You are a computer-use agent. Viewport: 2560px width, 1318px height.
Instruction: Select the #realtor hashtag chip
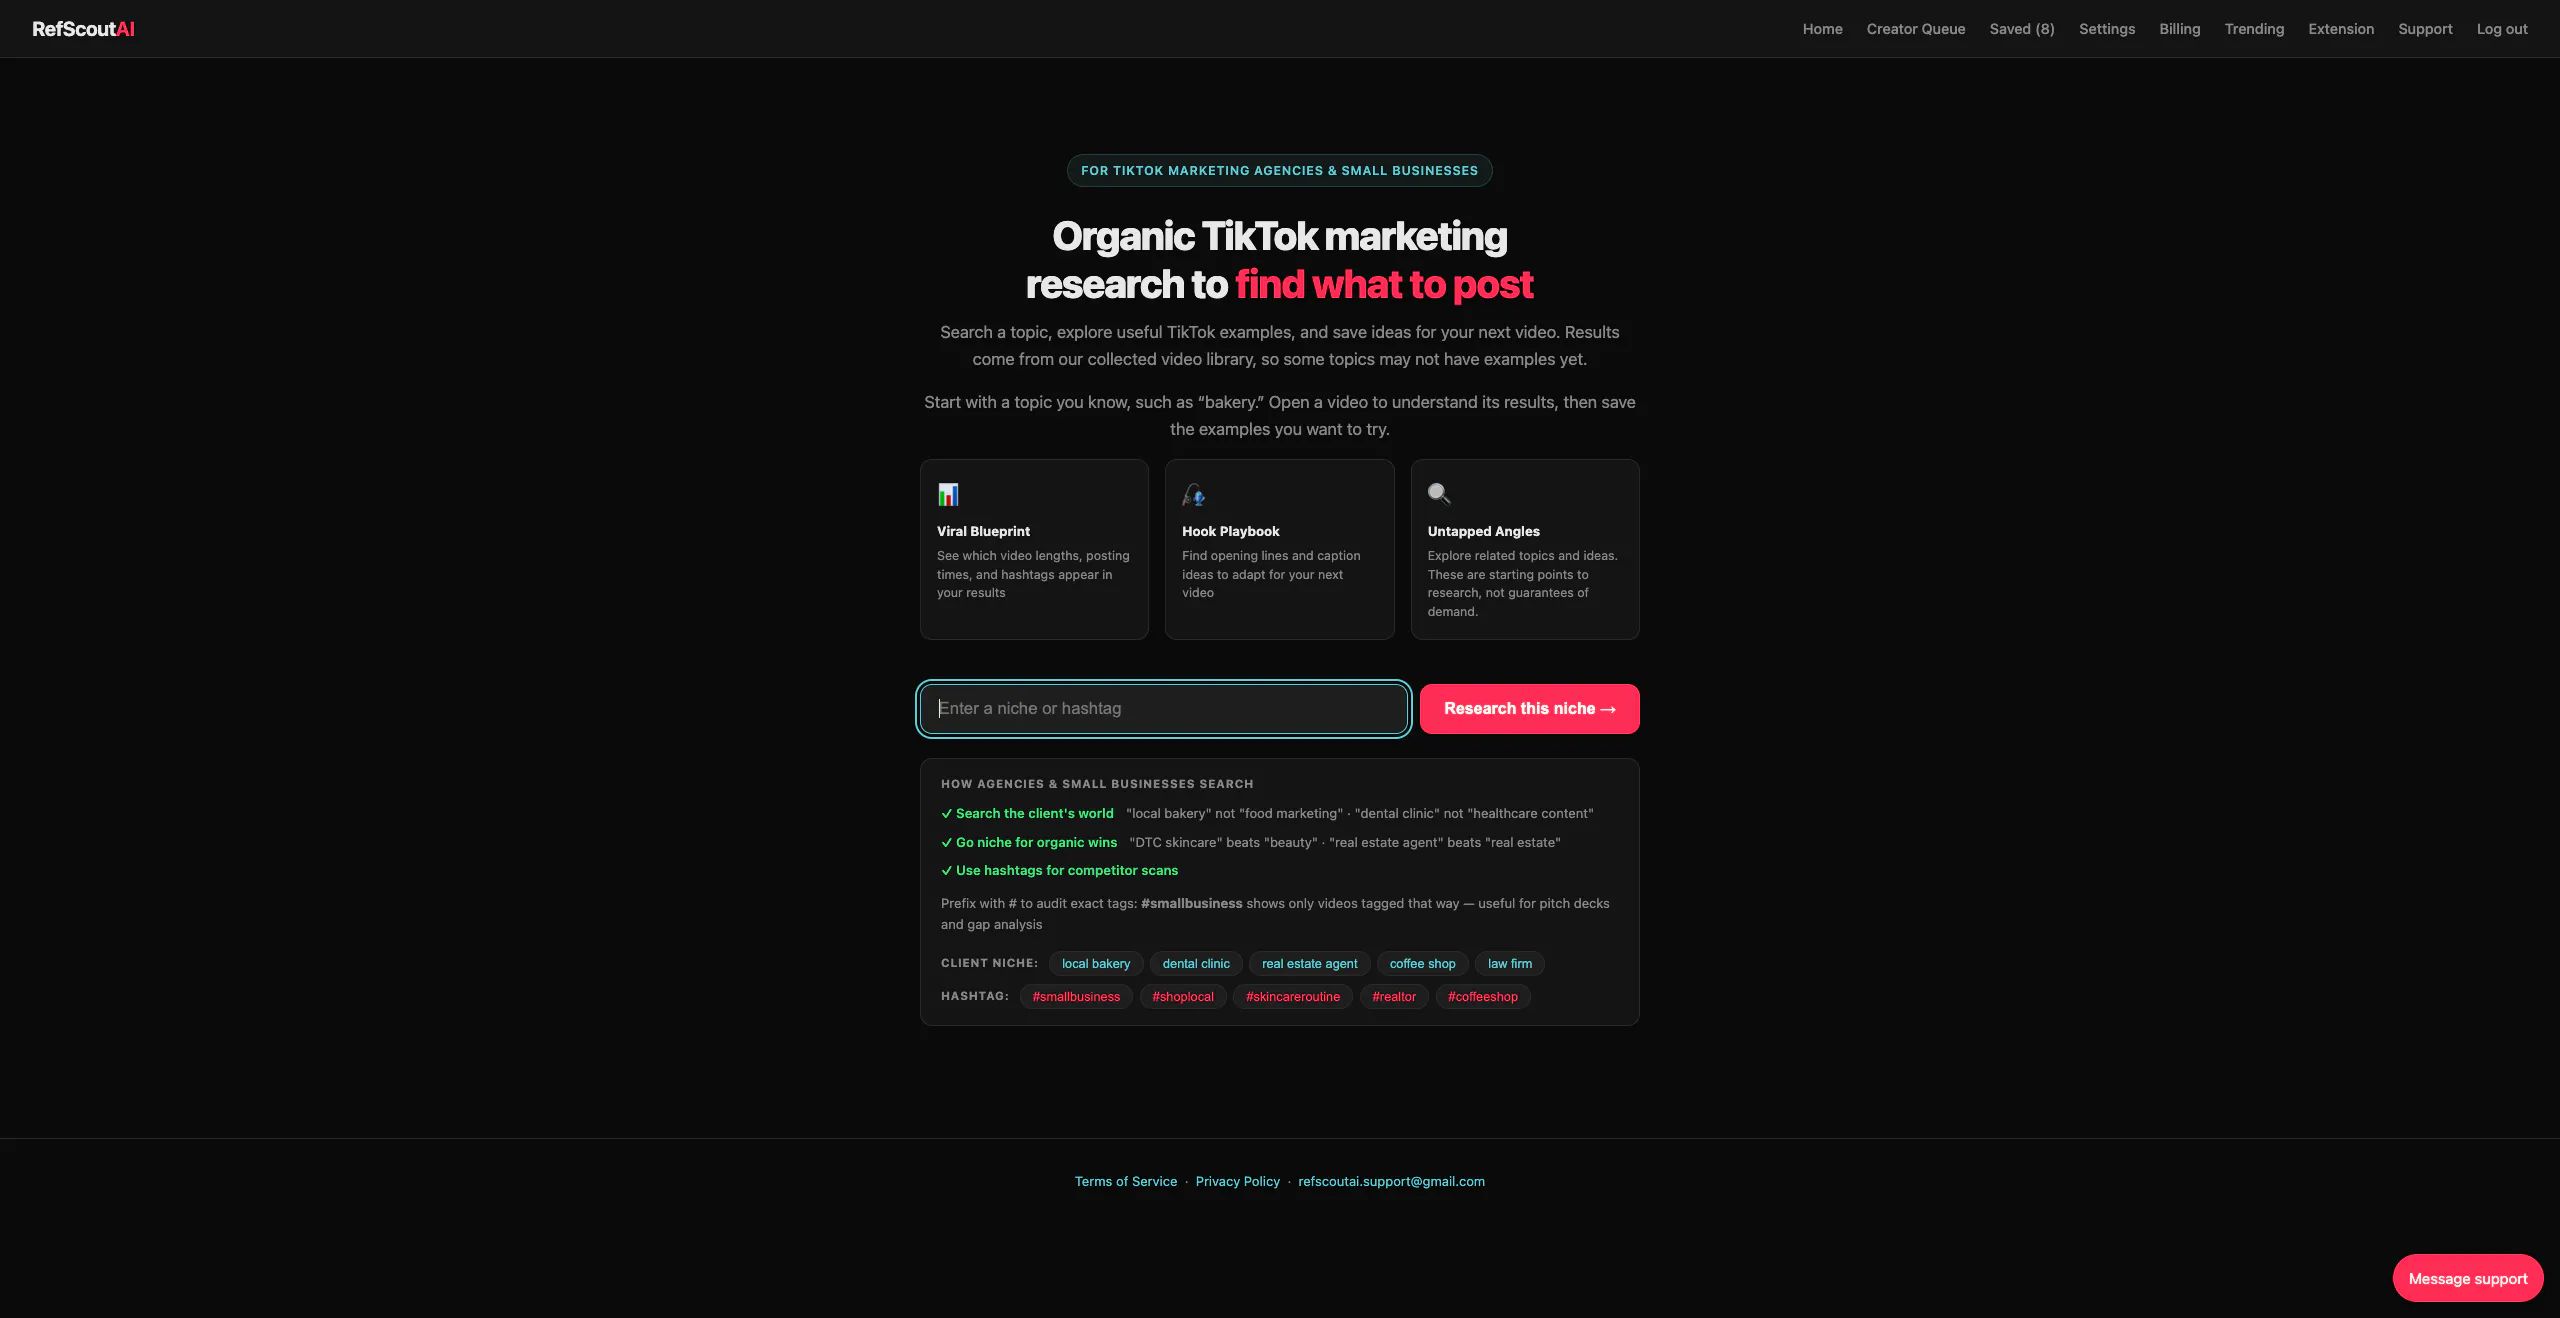pos(1394,997)
